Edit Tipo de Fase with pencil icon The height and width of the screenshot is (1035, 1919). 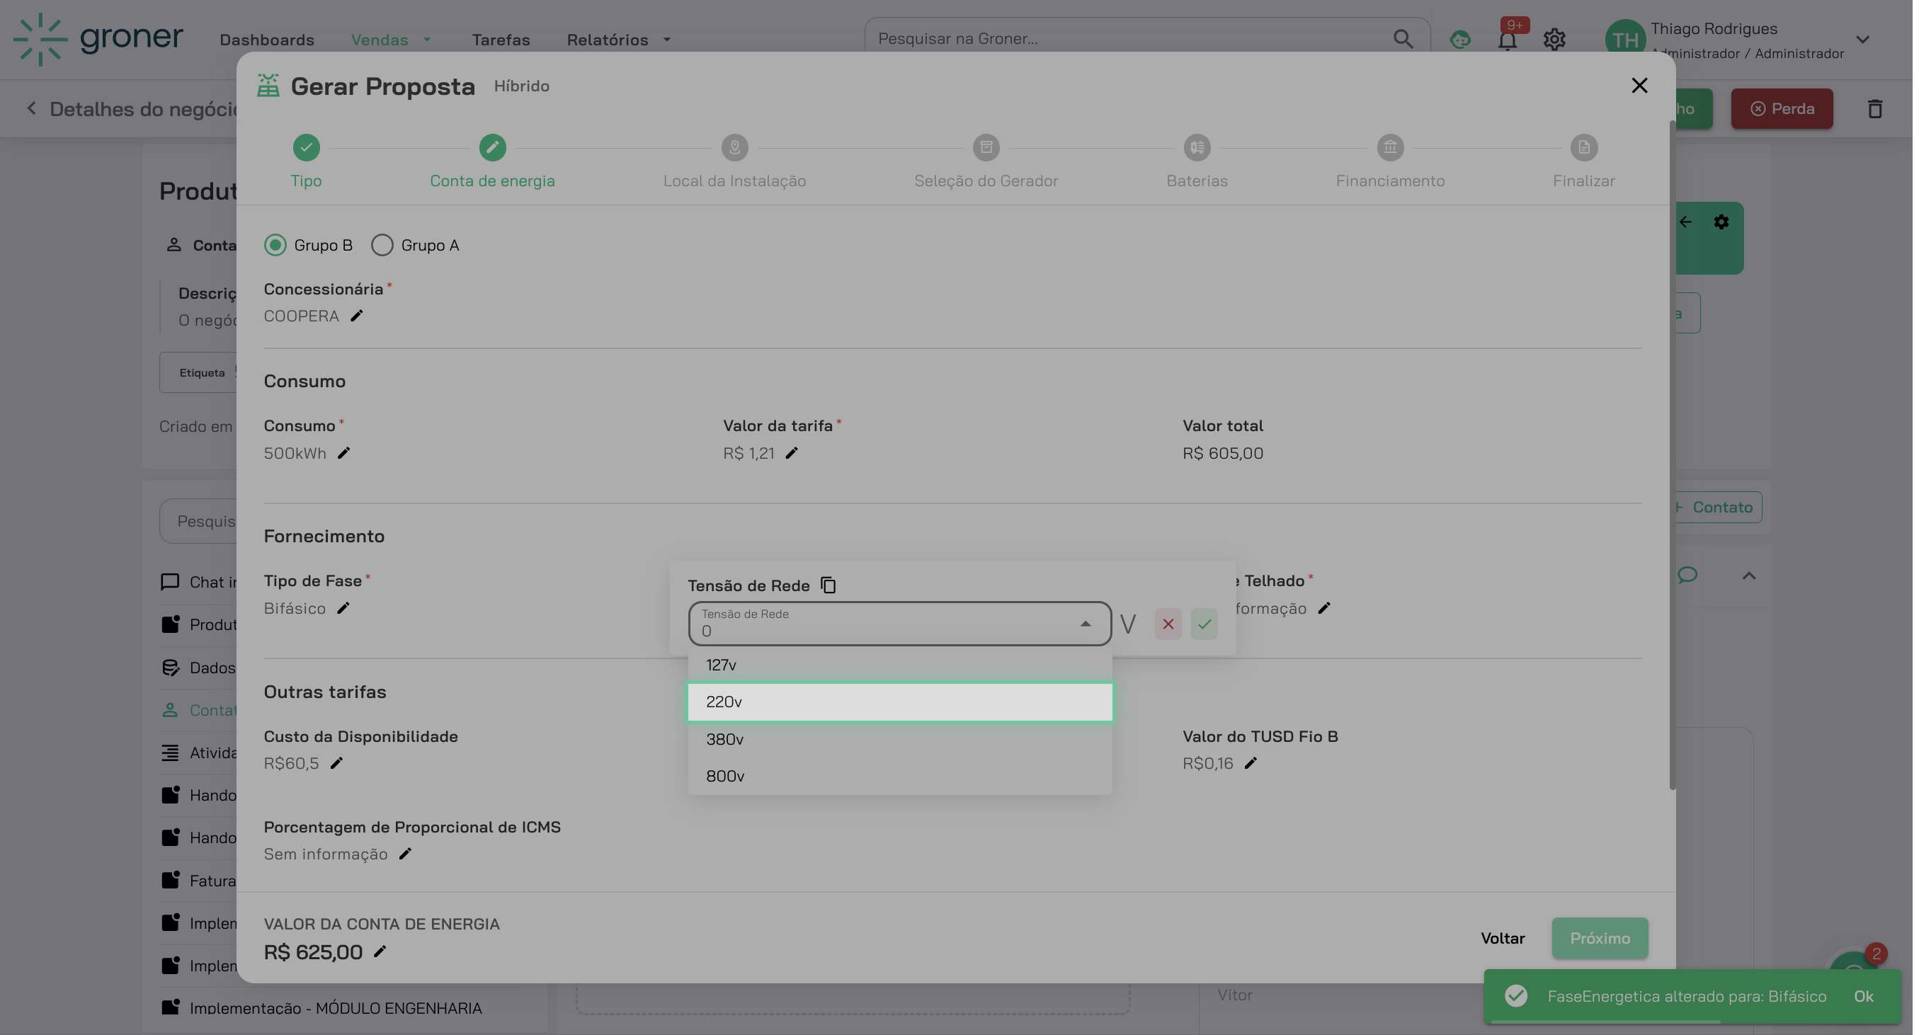click(344, 608)
